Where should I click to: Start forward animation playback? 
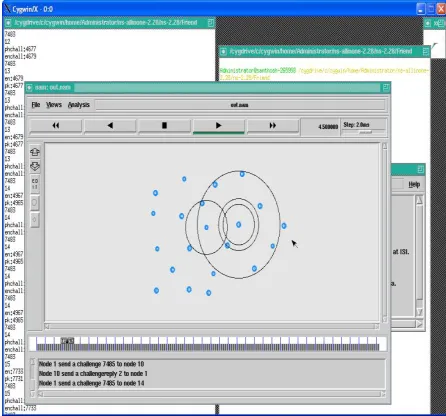tap(219, 126)
